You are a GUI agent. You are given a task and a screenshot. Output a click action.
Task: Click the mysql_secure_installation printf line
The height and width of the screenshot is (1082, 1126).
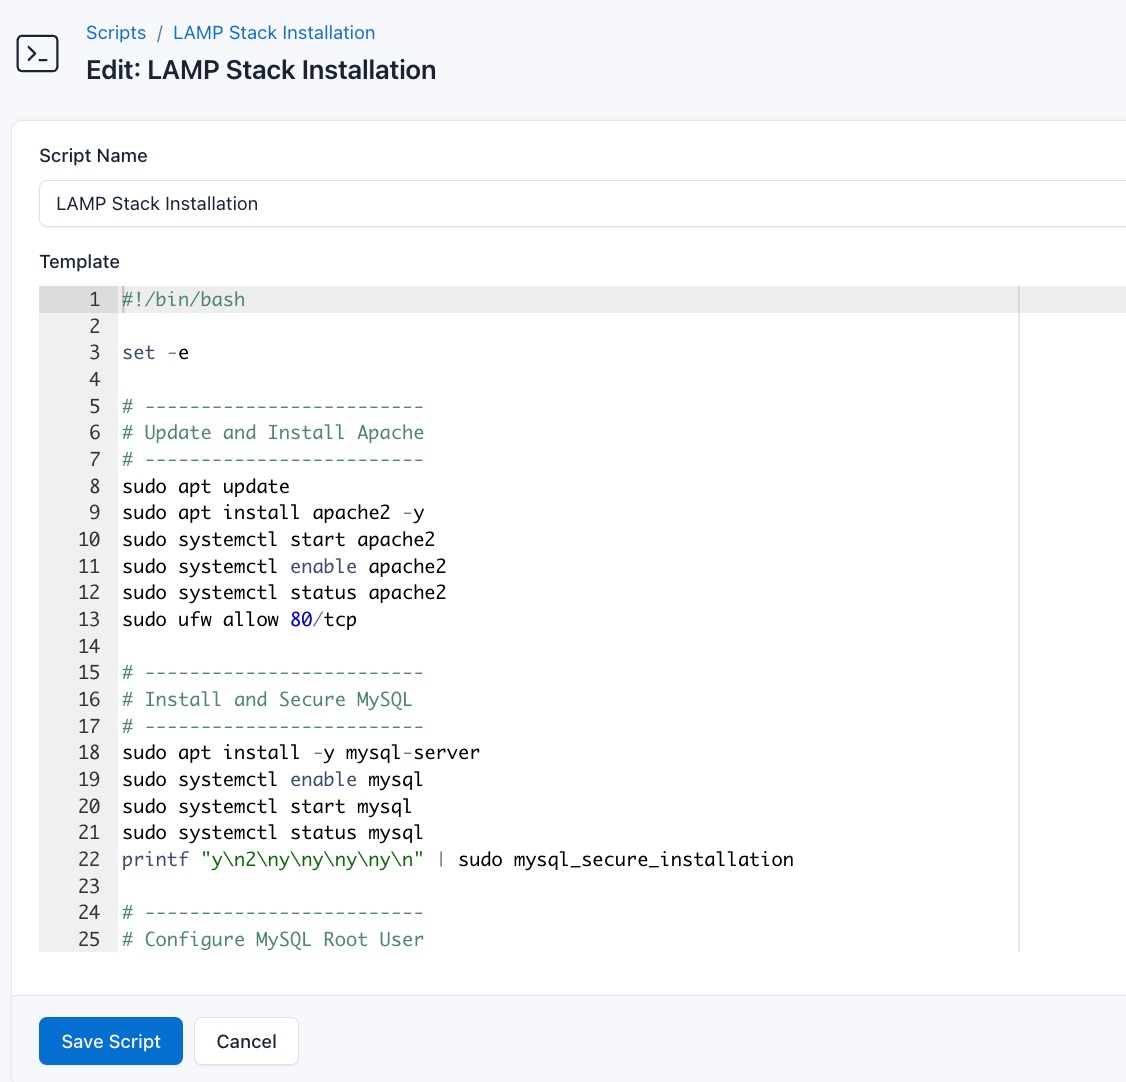[456, 859]
